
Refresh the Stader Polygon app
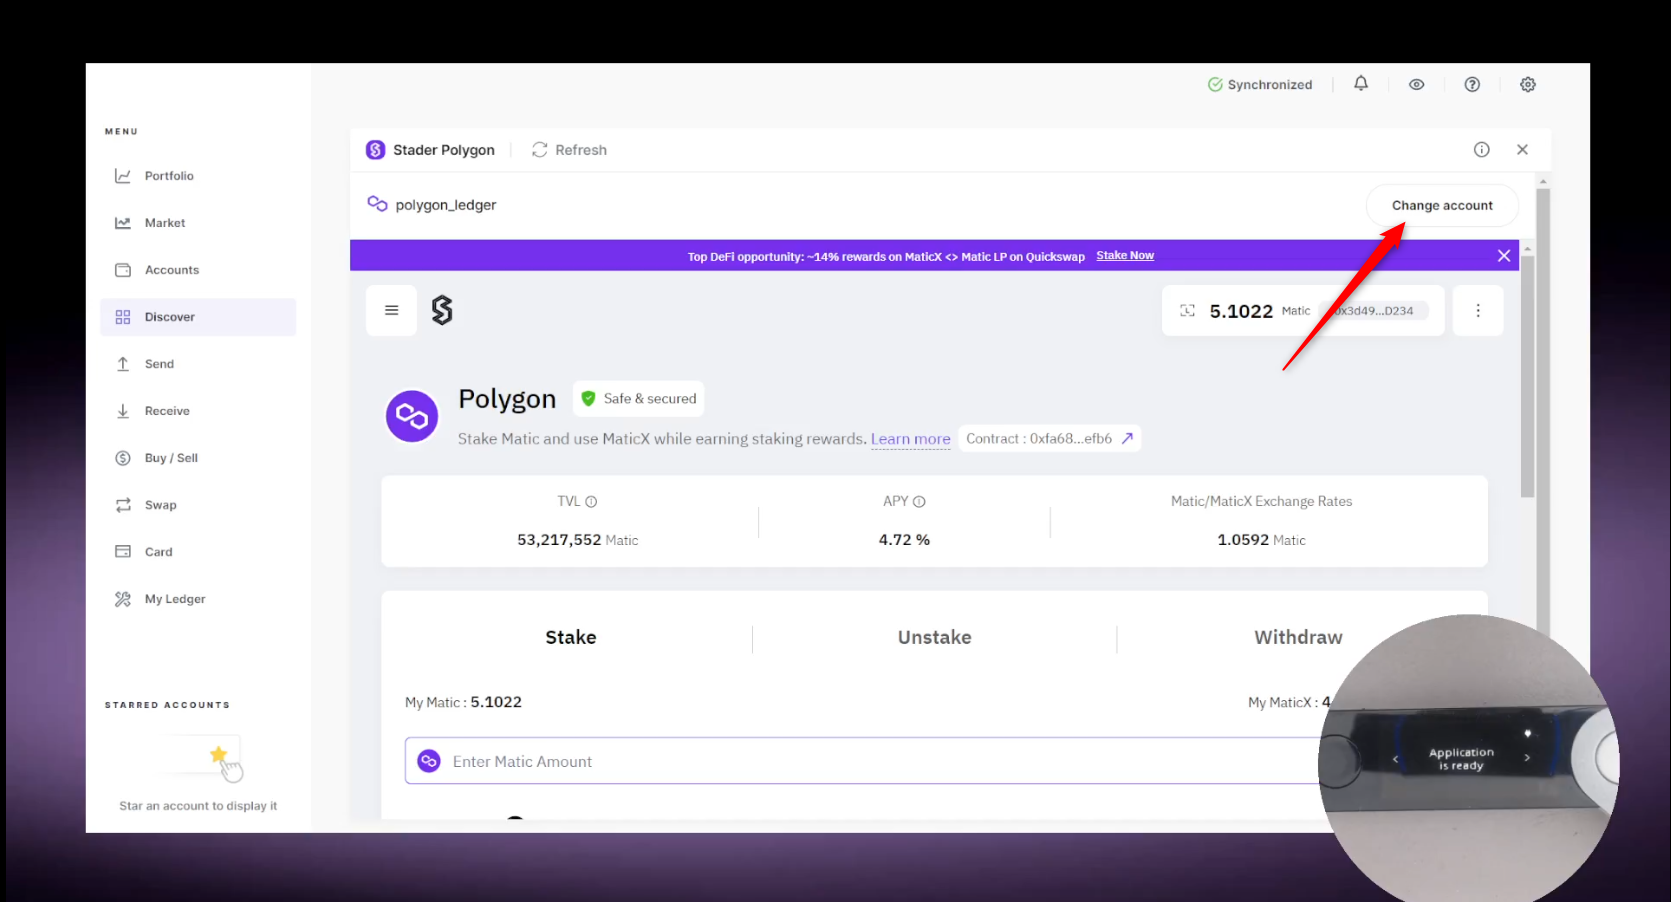(569, 150)
